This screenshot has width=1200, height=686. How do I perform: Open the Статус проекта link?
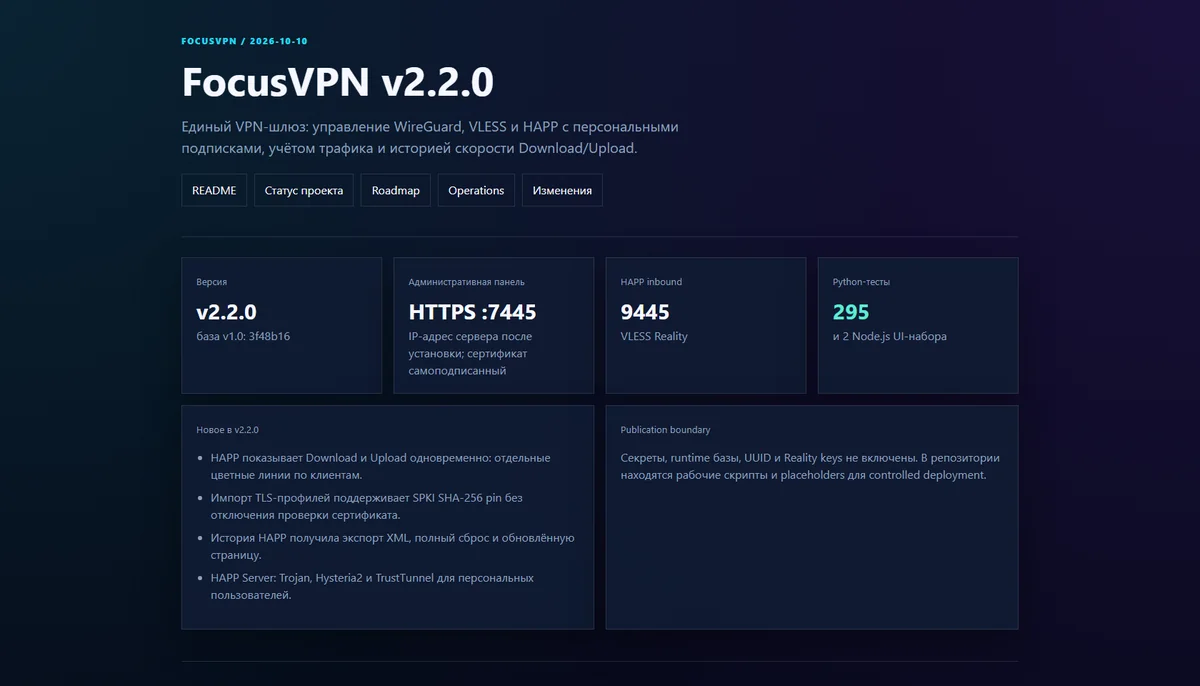(304, 190)
